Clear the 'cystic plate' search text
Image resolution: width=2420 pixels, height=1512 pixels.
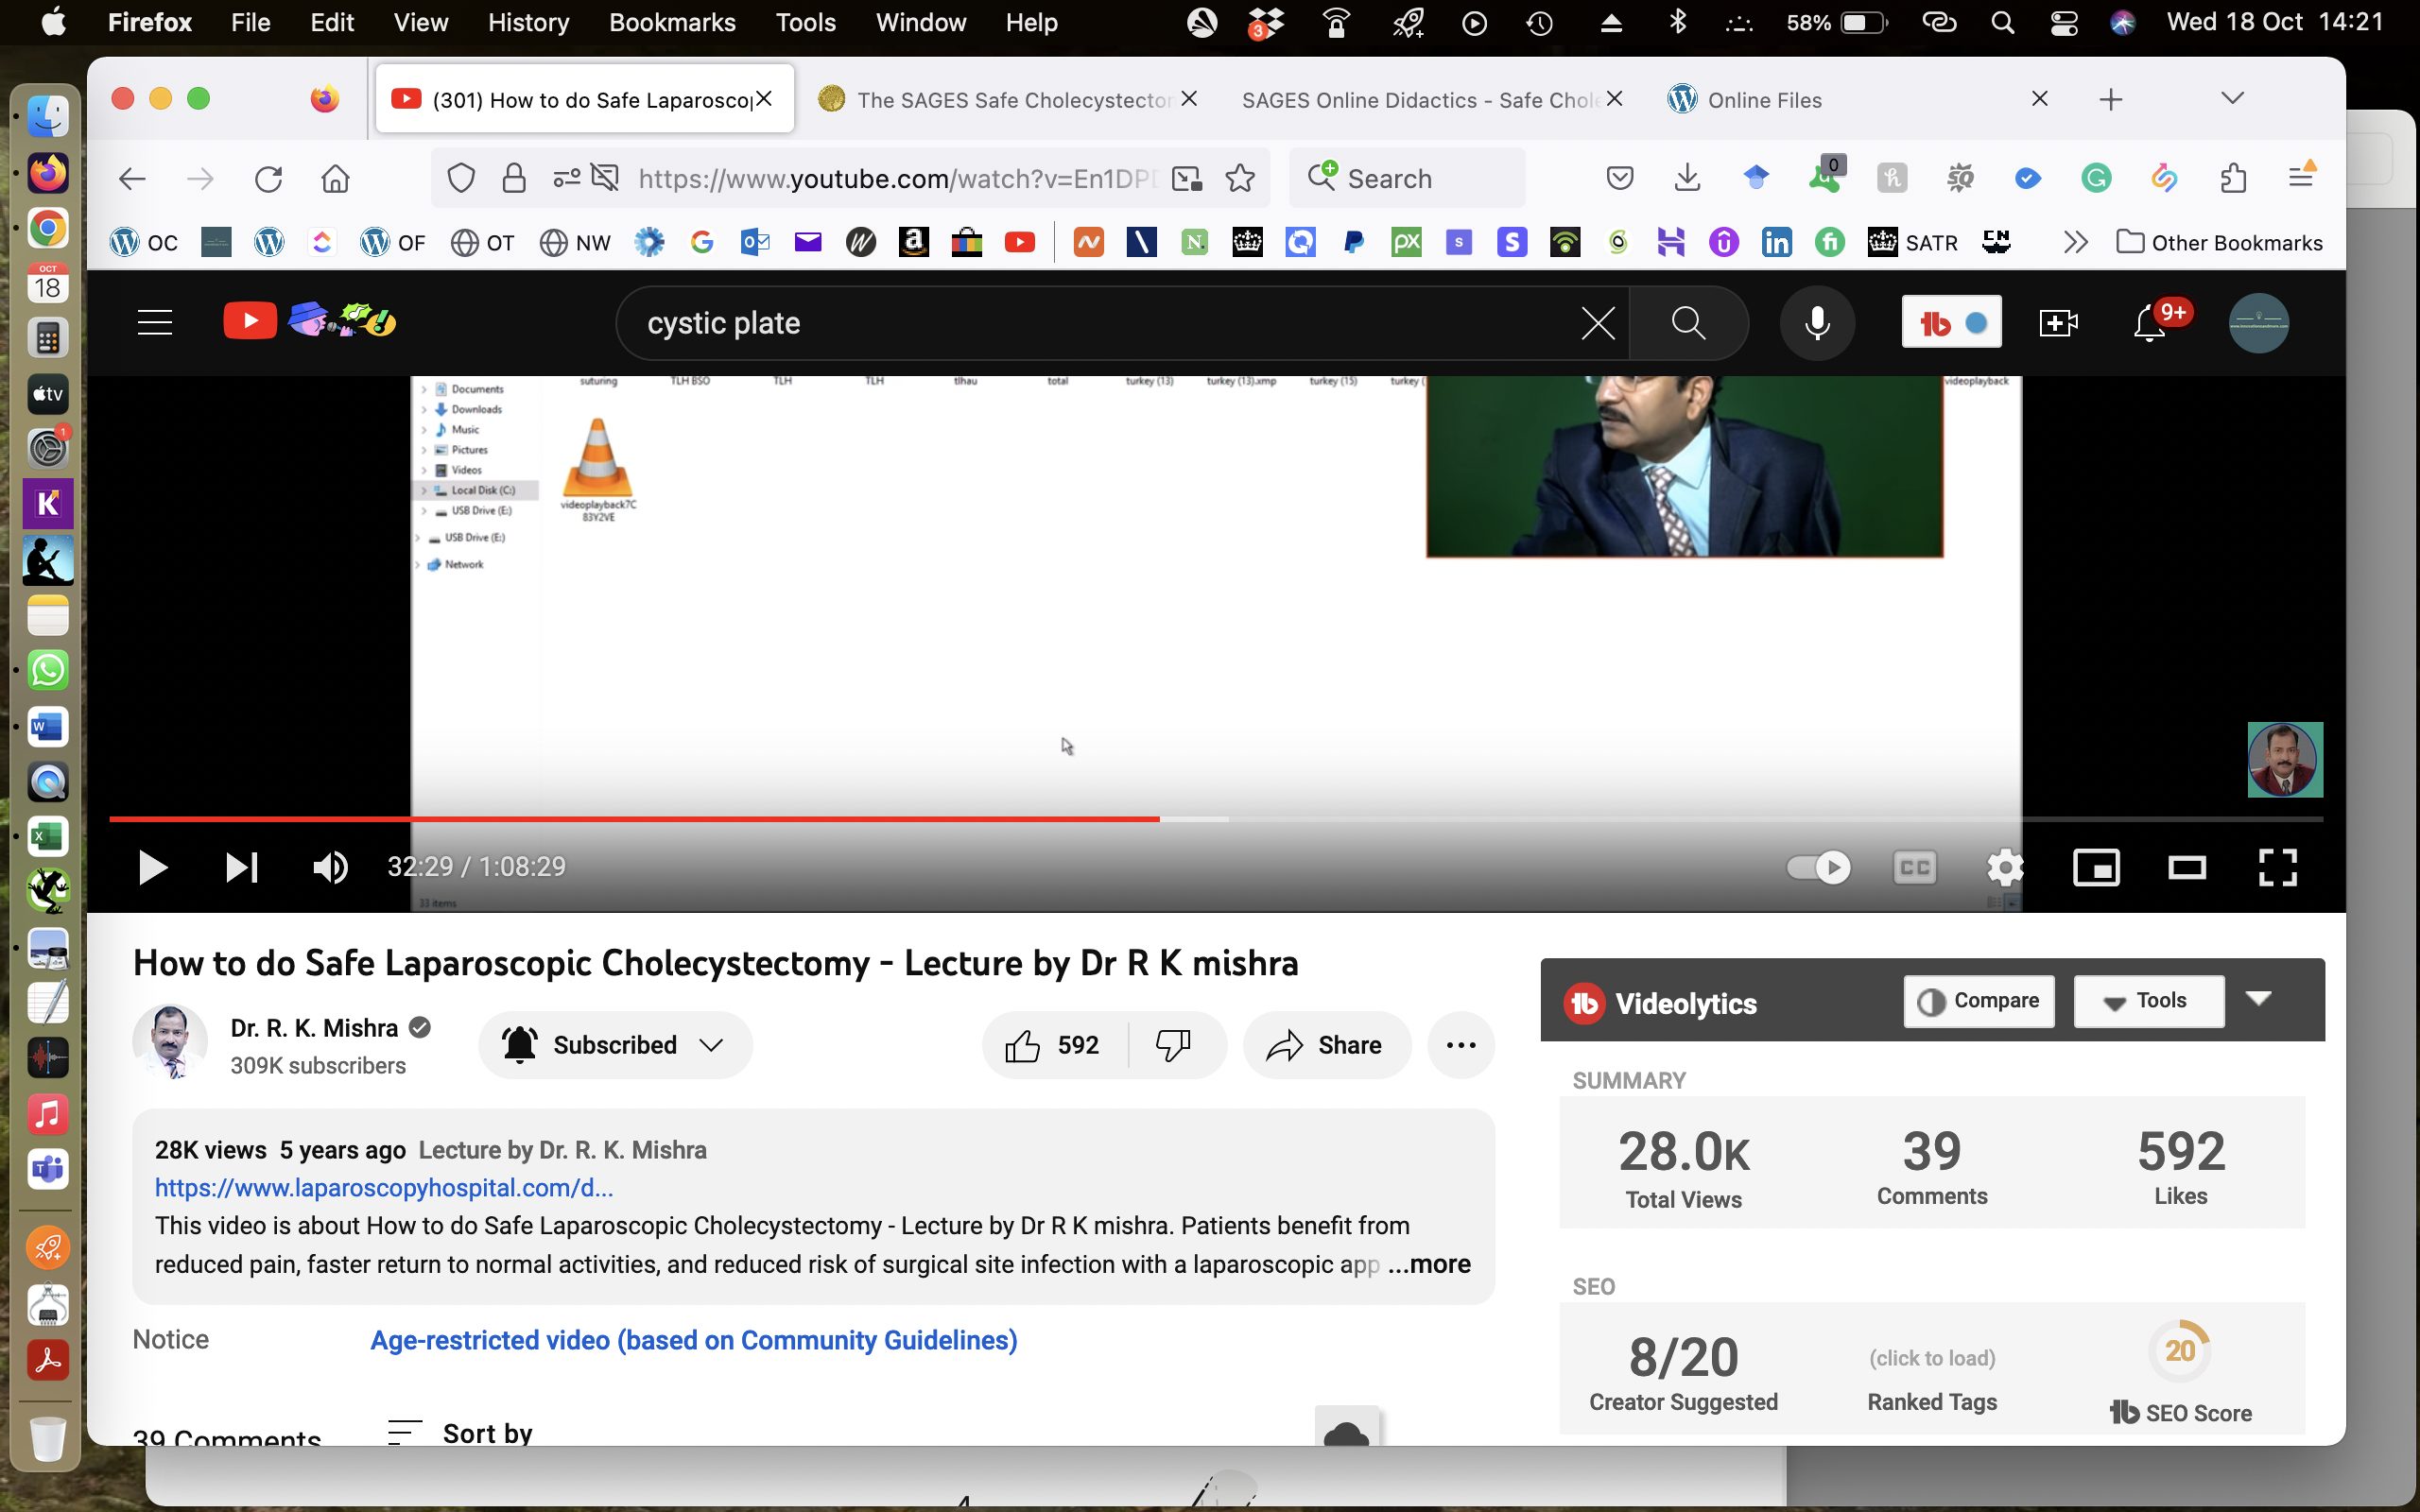pos(1597,323)
